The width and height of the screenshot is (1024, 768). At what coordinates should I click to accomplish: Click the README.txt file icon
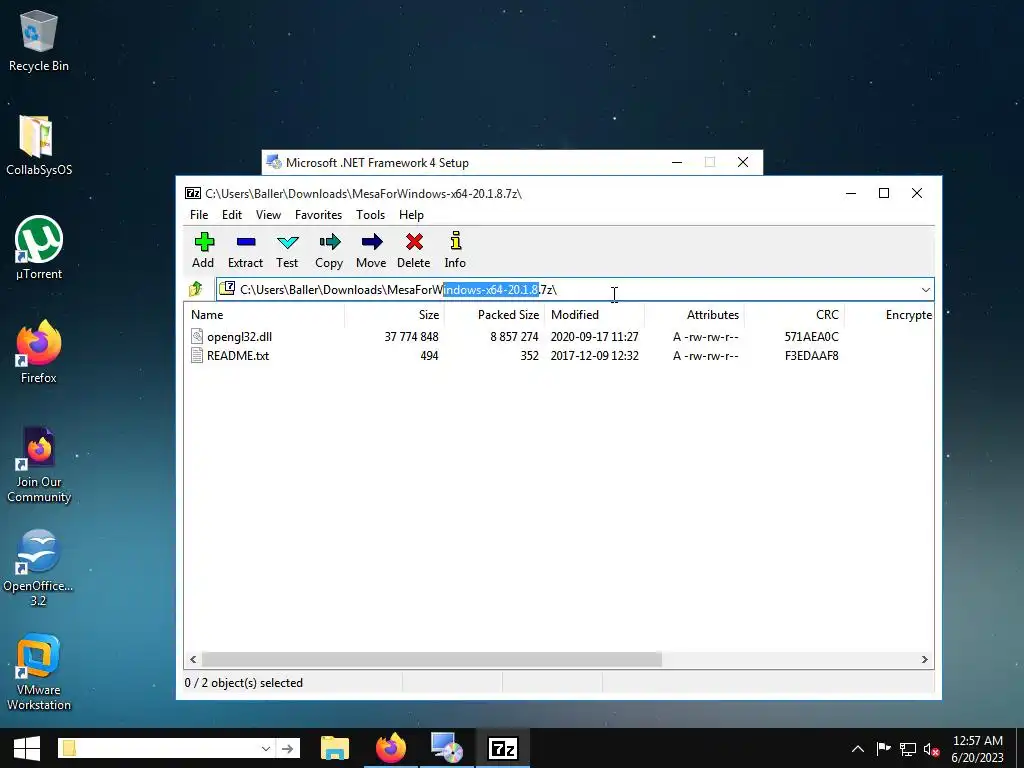click(197, 355)
